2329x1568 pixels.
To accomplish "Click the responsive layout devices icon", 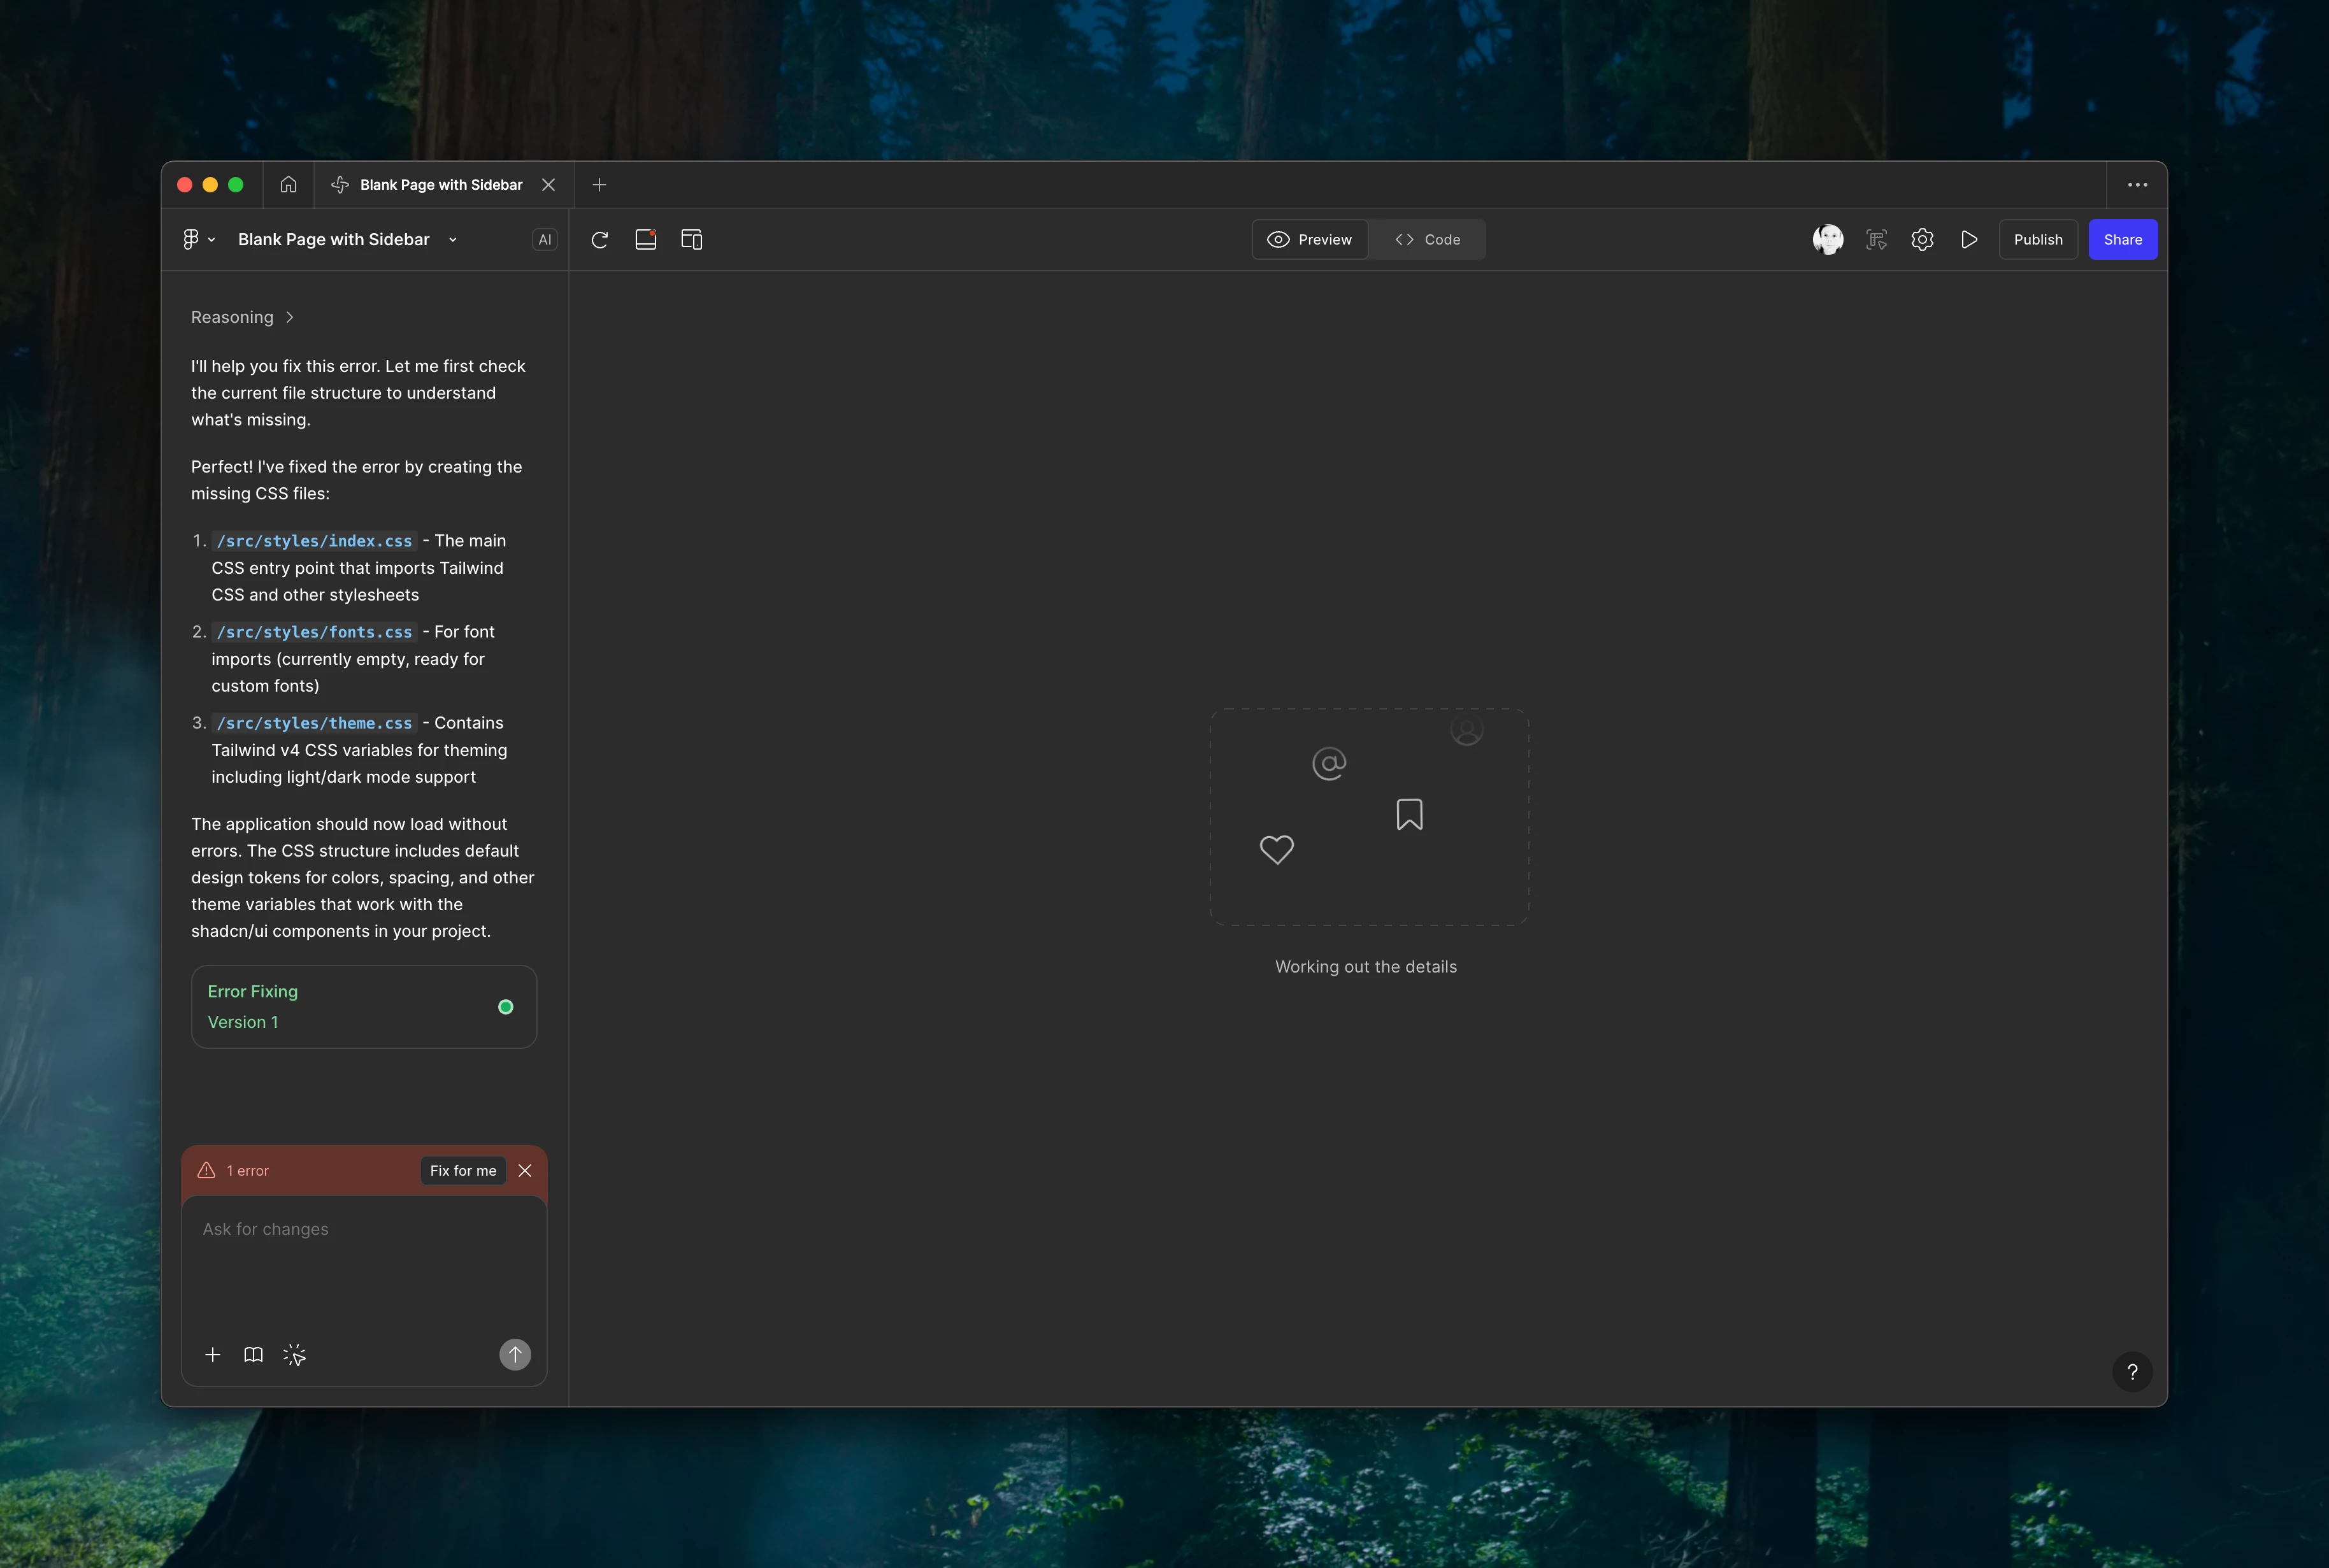I will pyautogui.click(x=691, y=240).
